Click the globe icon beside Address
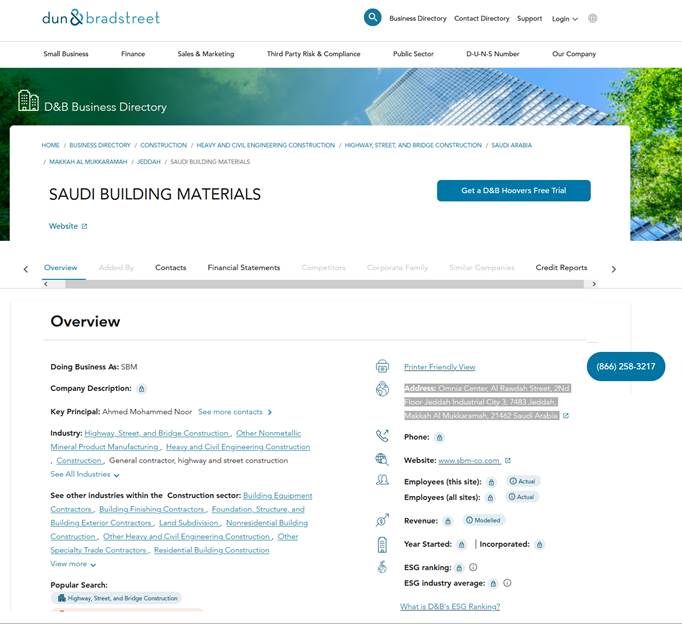Screen dimensions: 682x624 382,389
